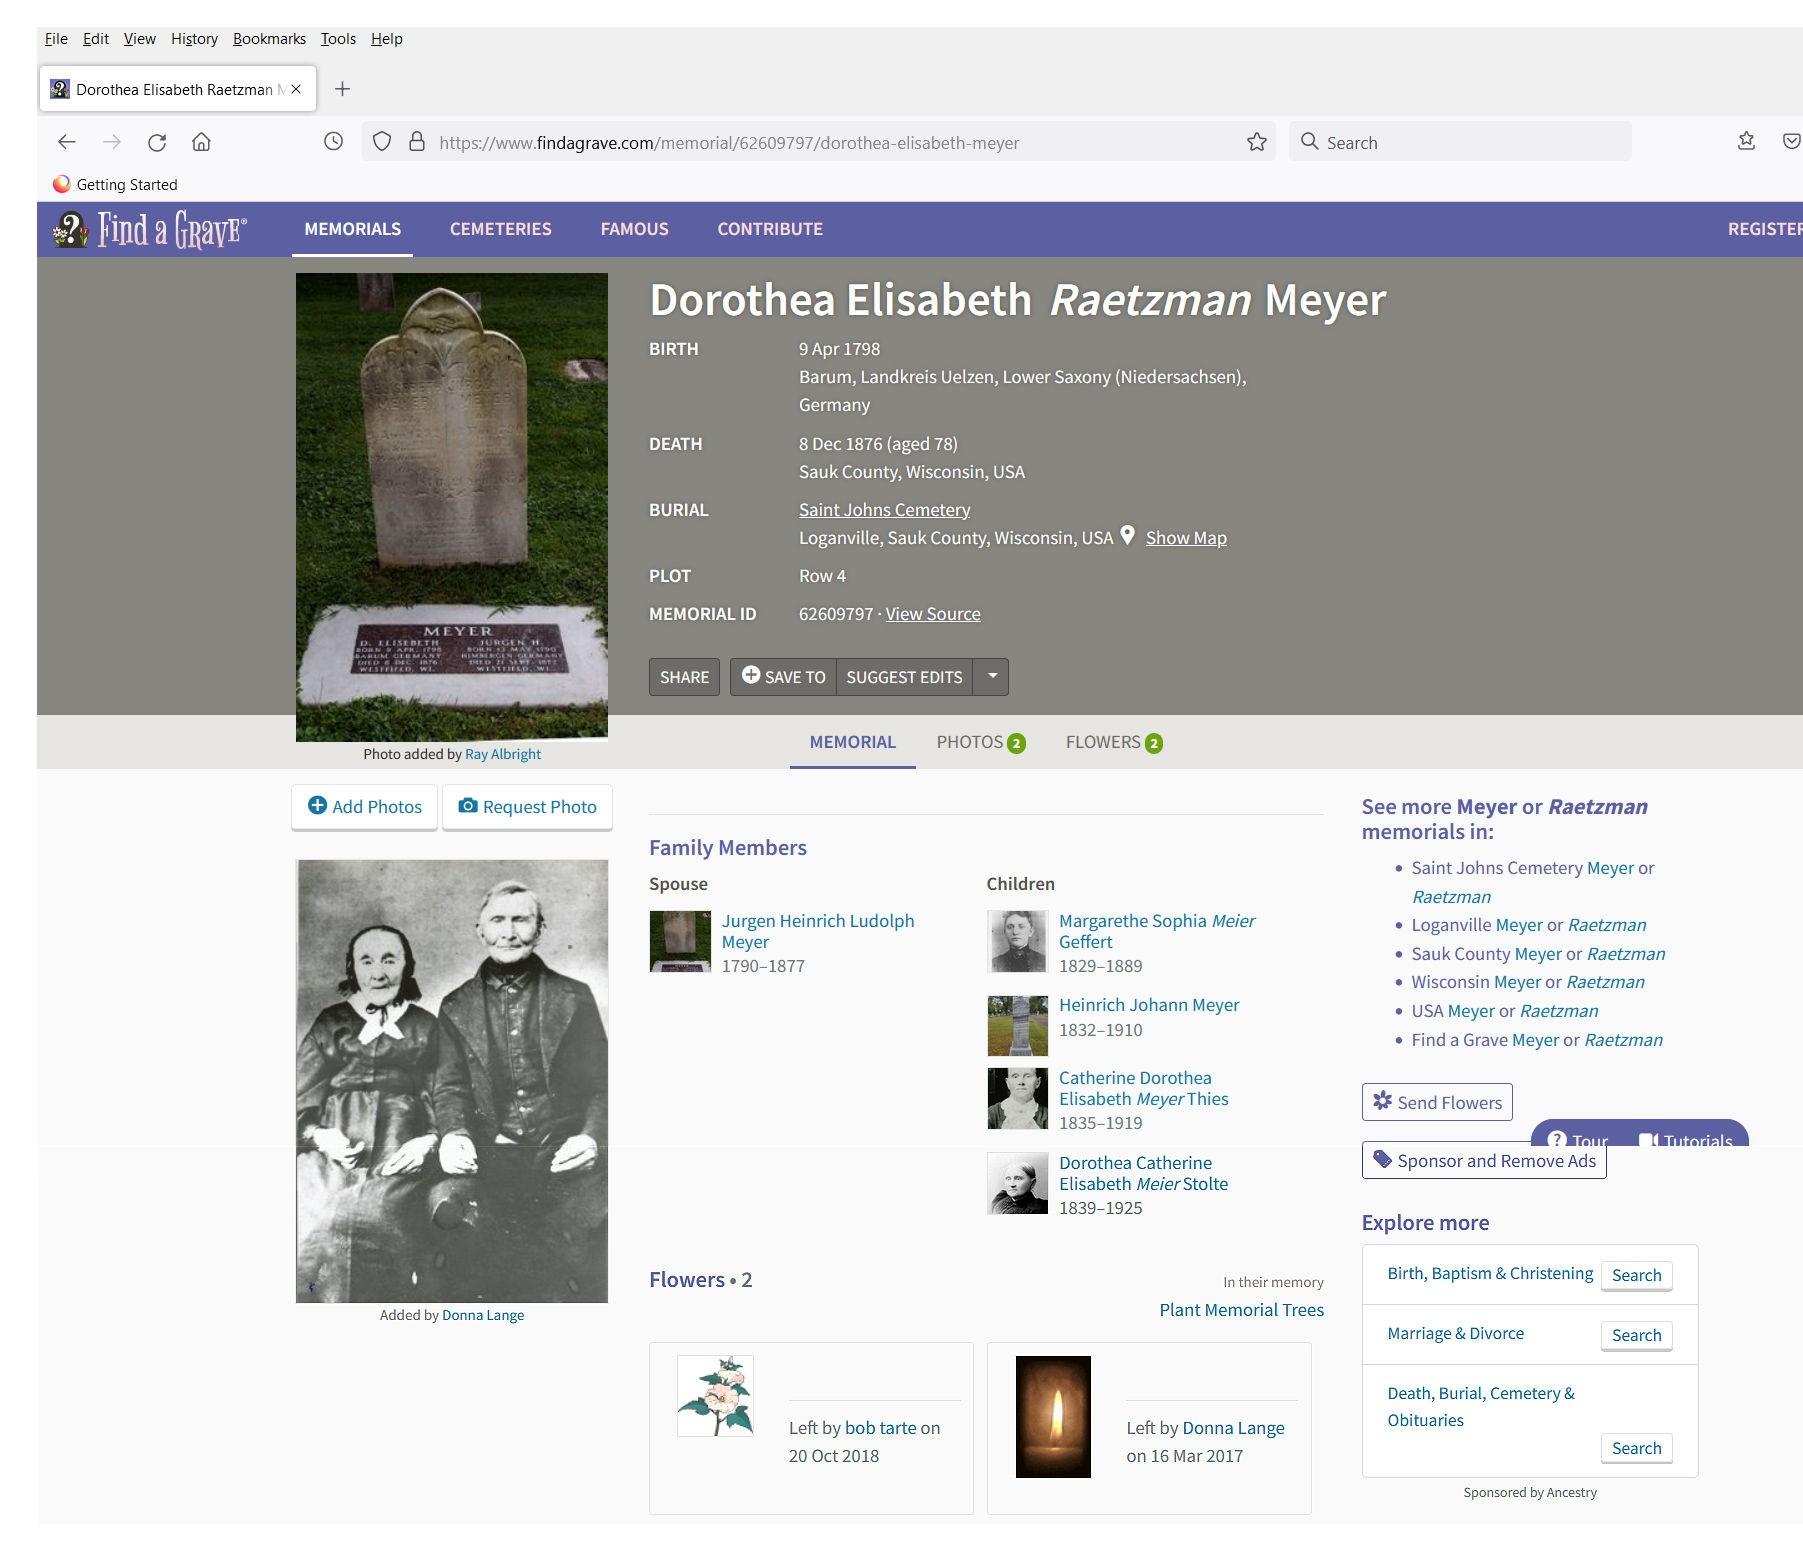The image size is (1803, 1553).
Task: Click the Share button
Action: 684,677
